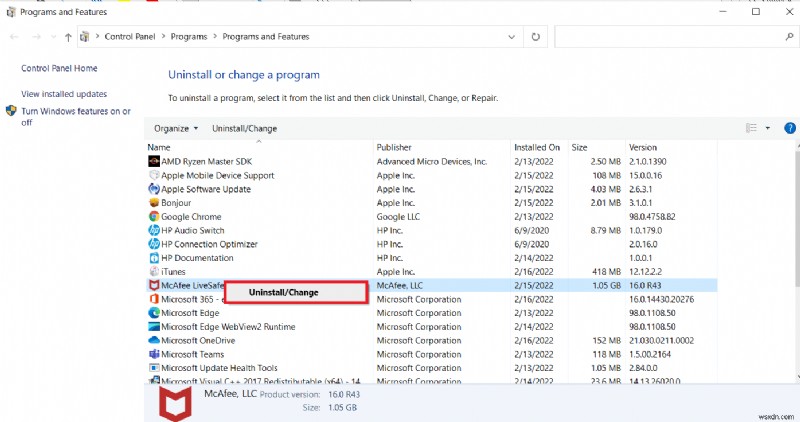Click the Programs and Features breadcrumb
800x422 pixels.
point(266,37)
